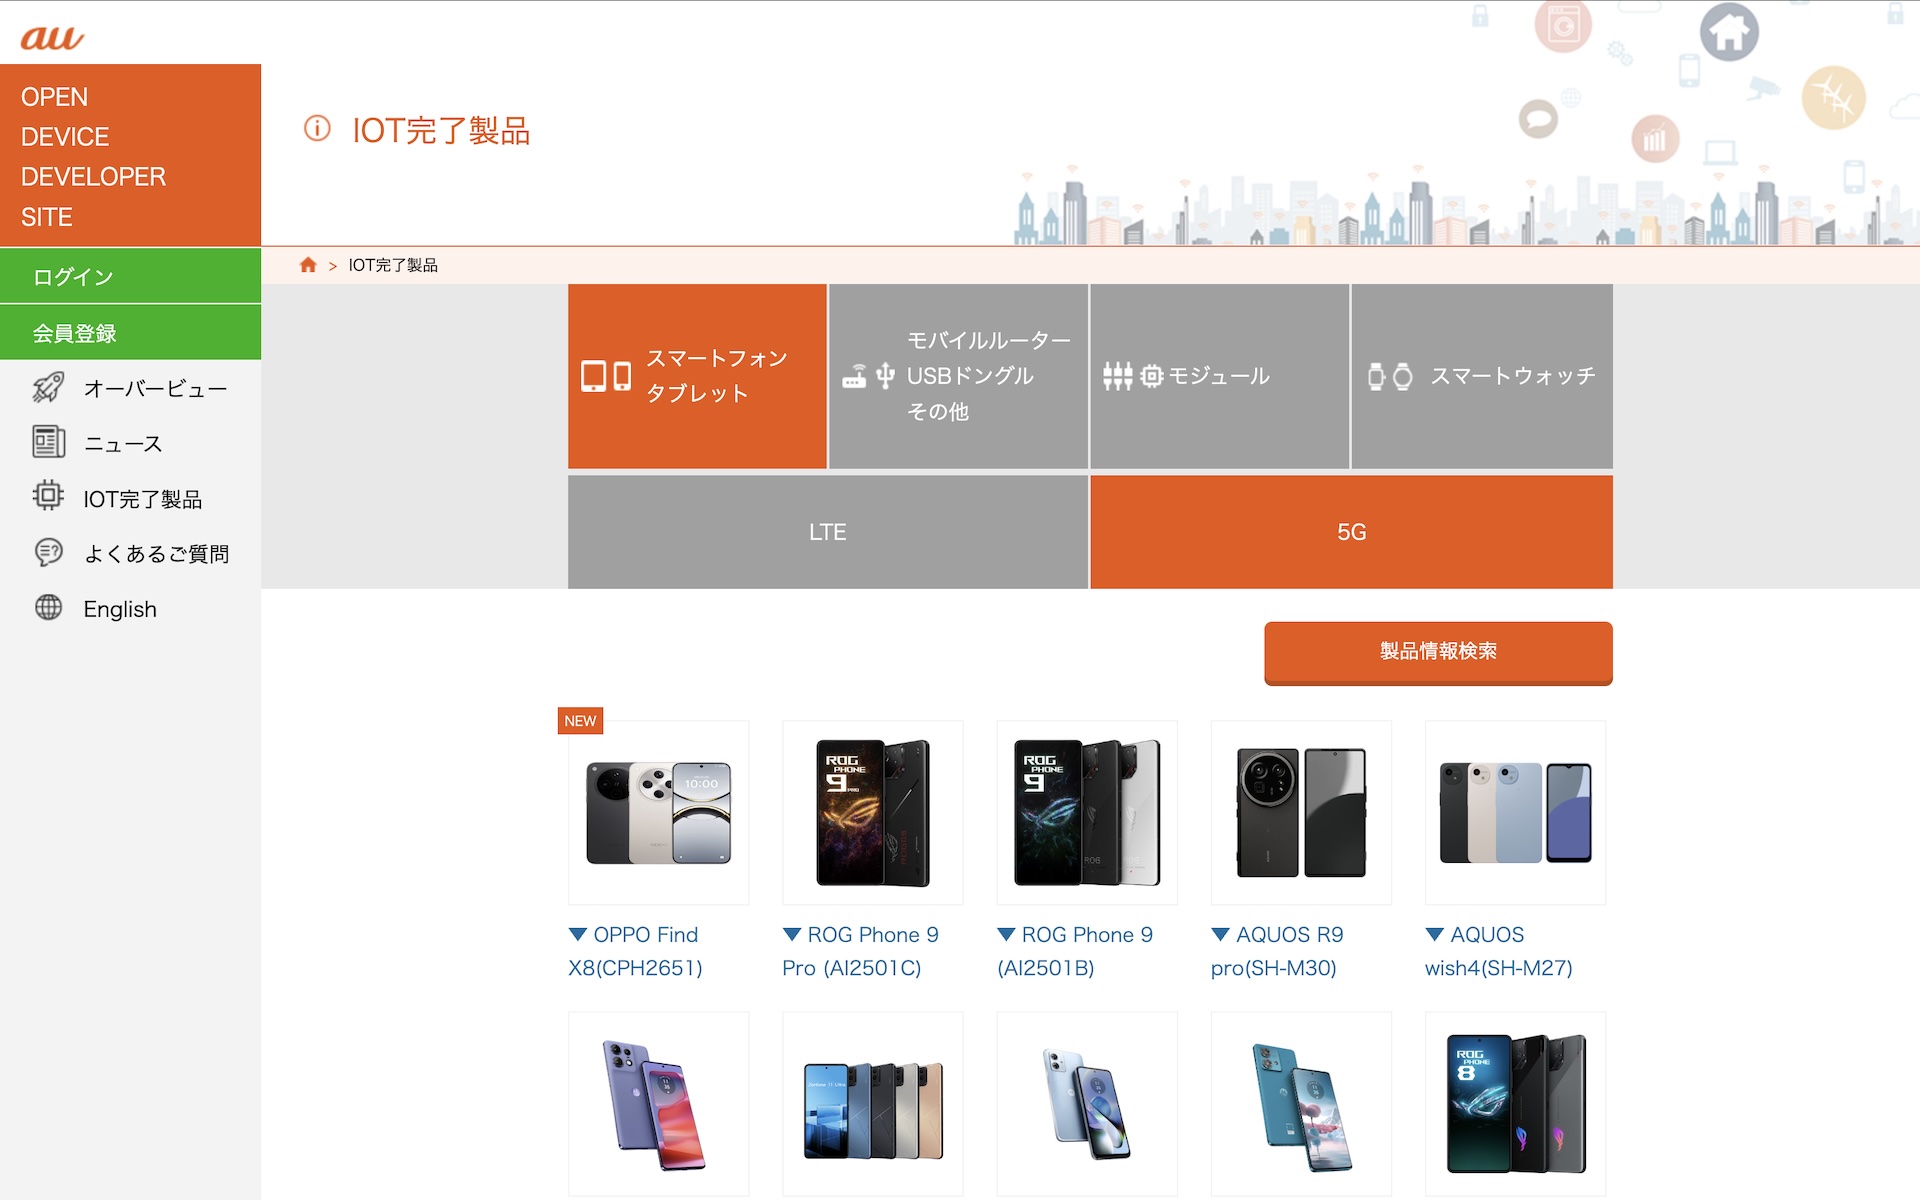Click the chip icon beside IOT完了製品

[x=48, y=497]
